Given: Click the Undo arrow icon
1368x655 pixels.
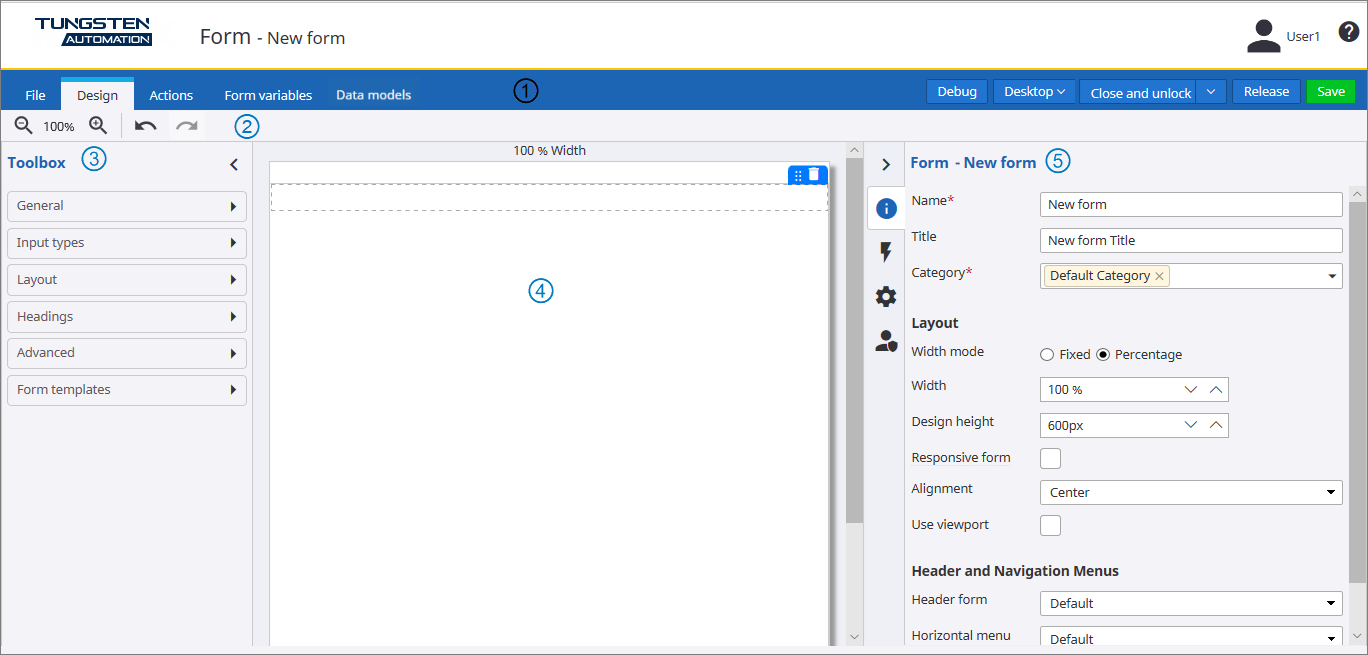Looking at the screenshot, I should (146, 125).
